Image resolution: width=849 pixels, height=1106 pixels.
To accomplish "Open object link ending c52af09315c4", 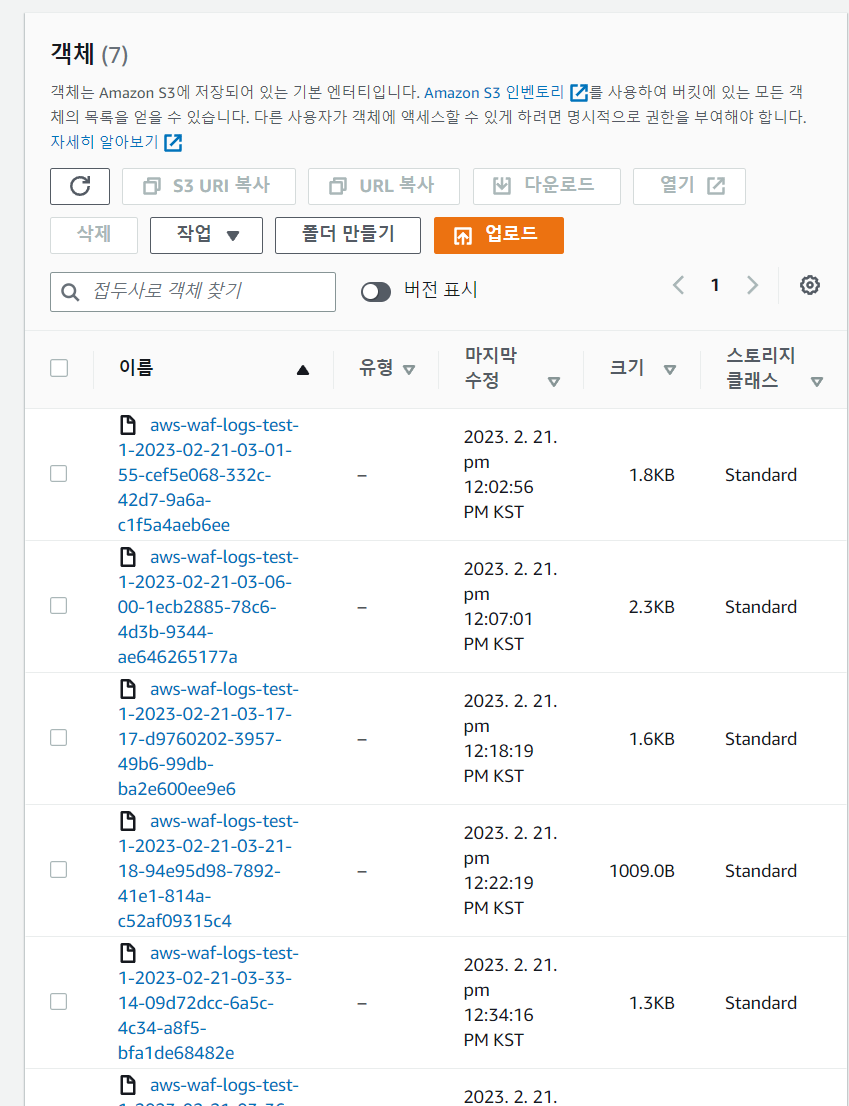I will [x=208, y=871].
